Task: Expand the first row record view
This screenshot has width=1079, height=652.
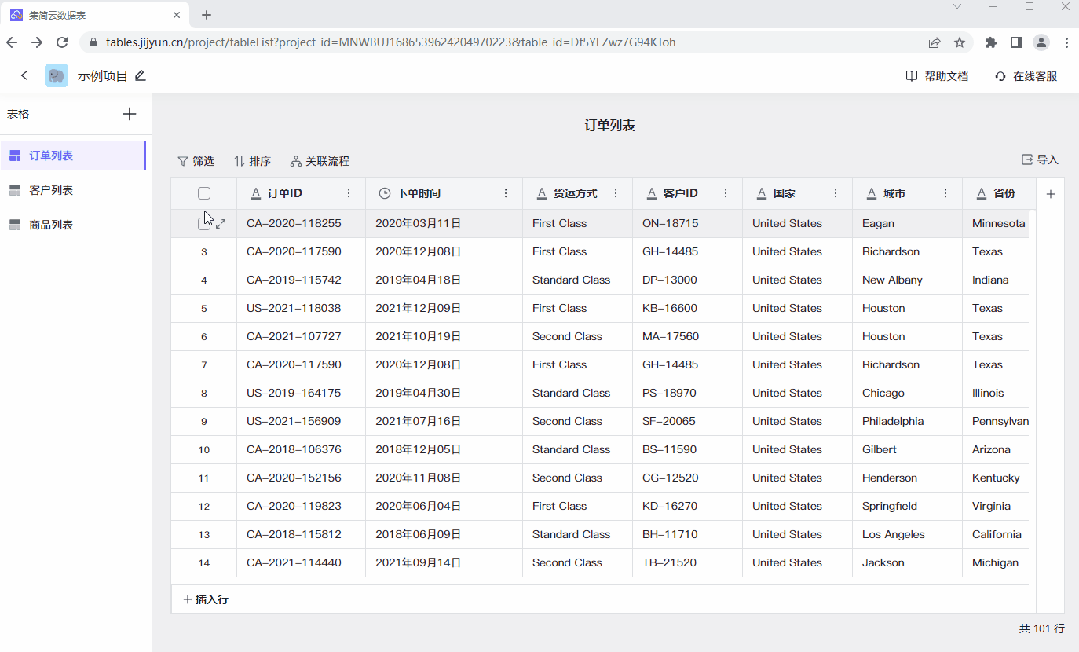Action: [220, 224]
